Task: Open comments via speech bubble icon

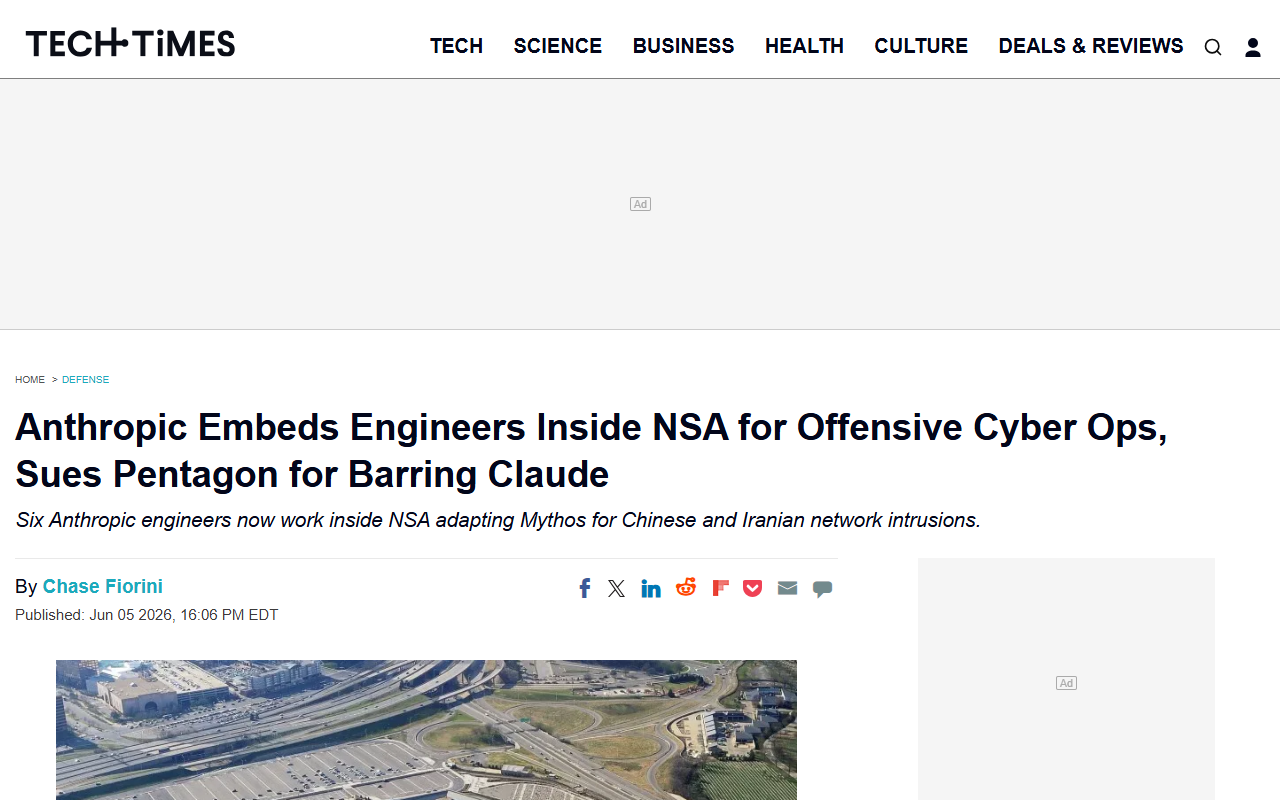Action: pyautogui.click(x=822, y=589)
